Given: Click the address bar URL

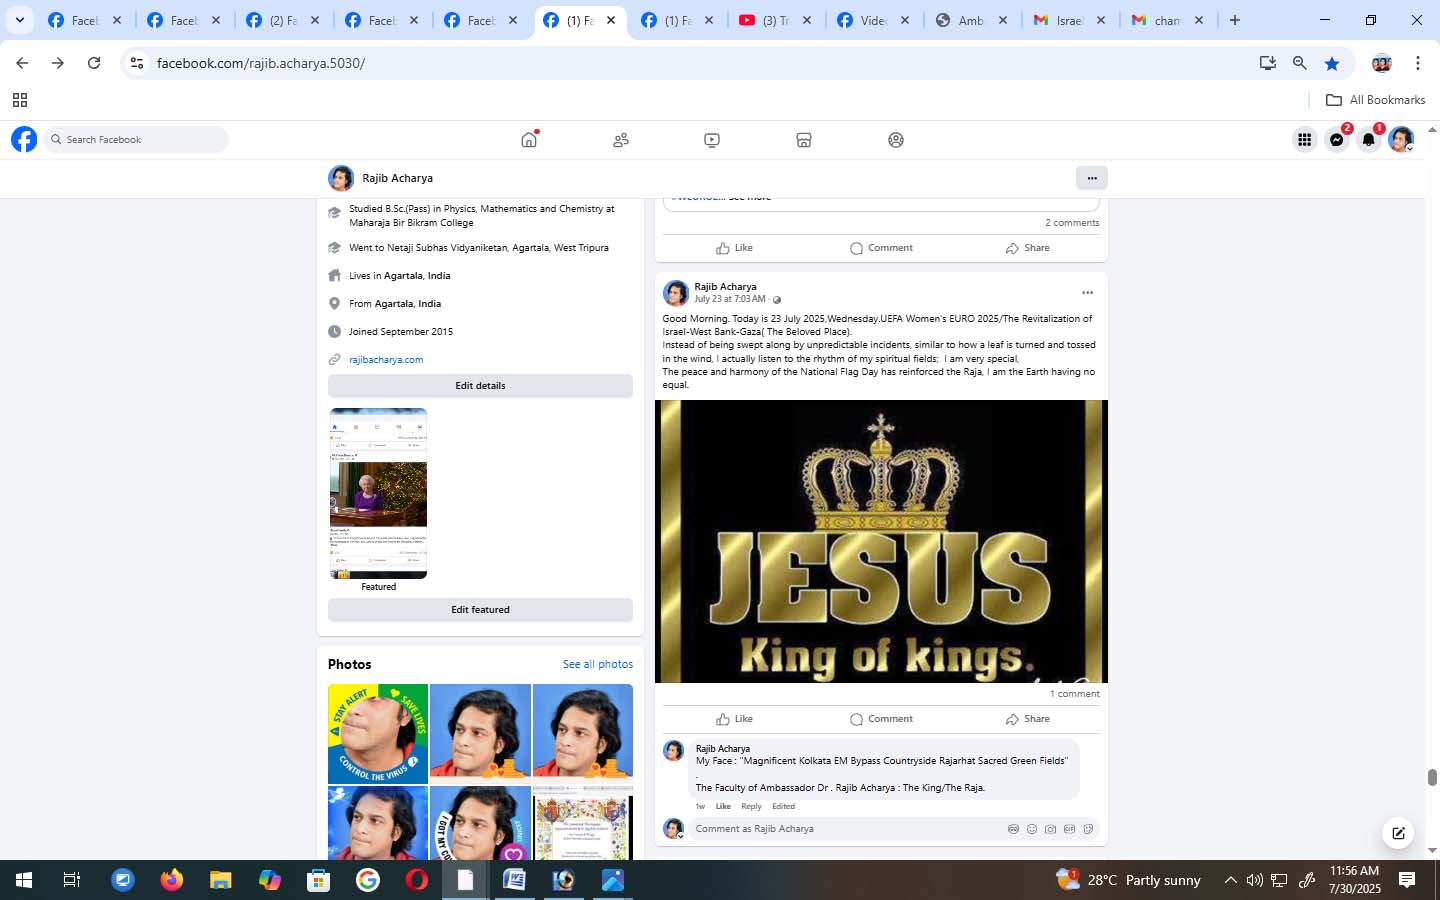Looking at the screenshot, I should click(x=261, y=63).
